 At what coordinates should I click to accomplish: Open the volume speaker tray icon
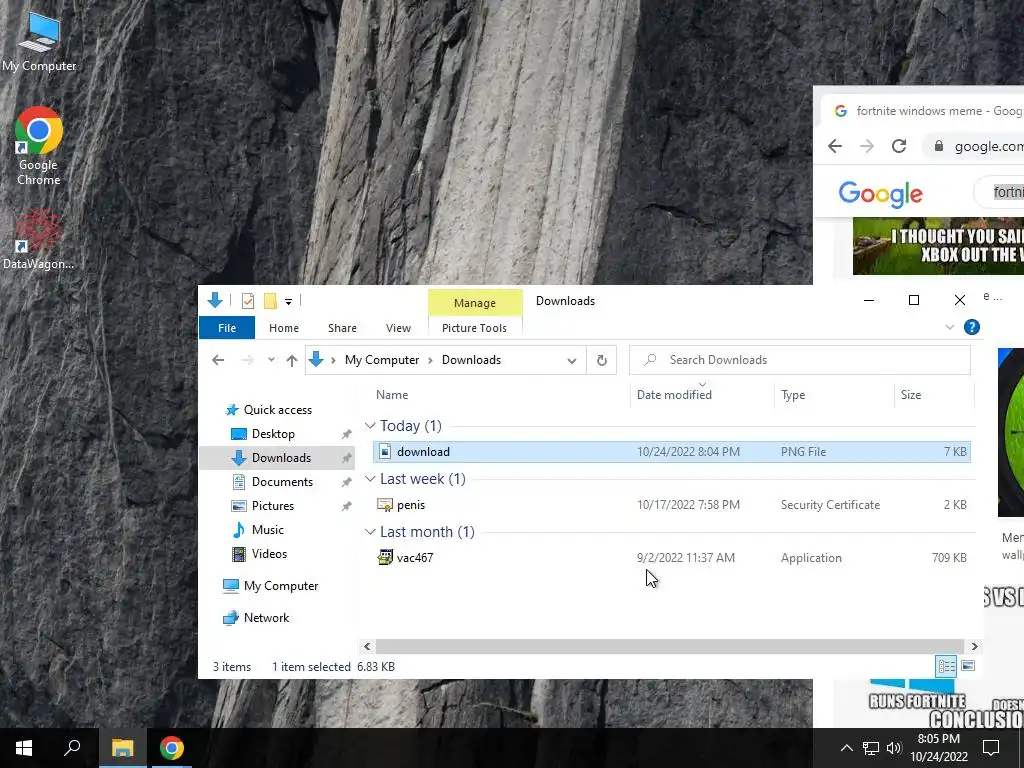pyautogui.click(x=894, y=748)
